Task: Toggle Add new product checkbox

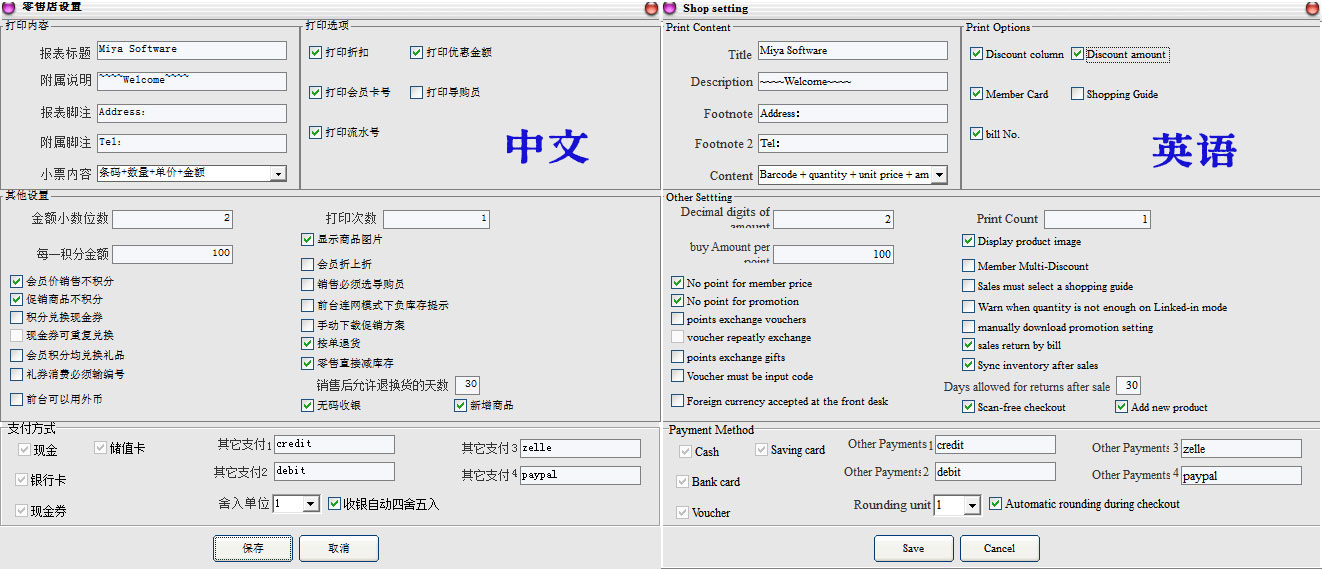Action: coord(1122,407)
